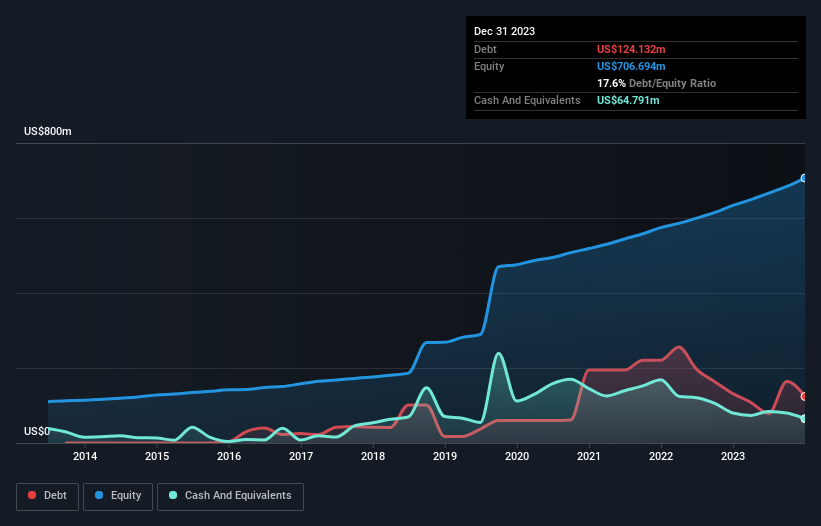Click the 2021 x-axis label
This screenshot has height=526, width=821.
[589, 456]
